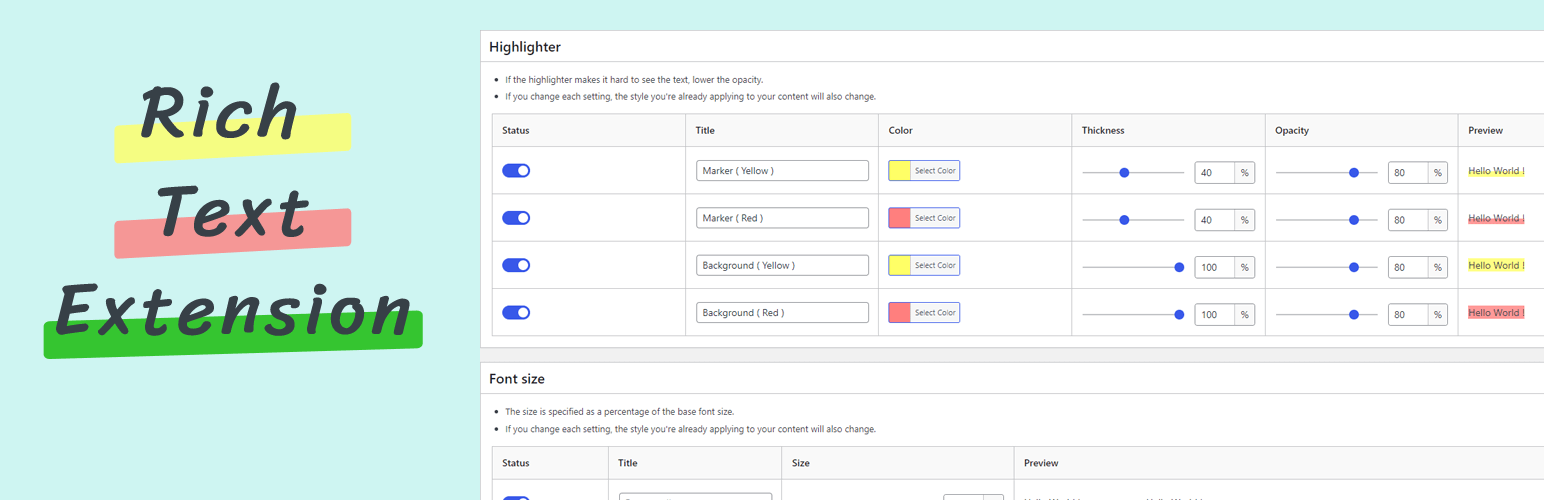Image resolution: width=1544 pixels, height=500 pixels.
Task: Click opacity slider handle for Background ( Yellow )
Action: [x=1354, y=267]
